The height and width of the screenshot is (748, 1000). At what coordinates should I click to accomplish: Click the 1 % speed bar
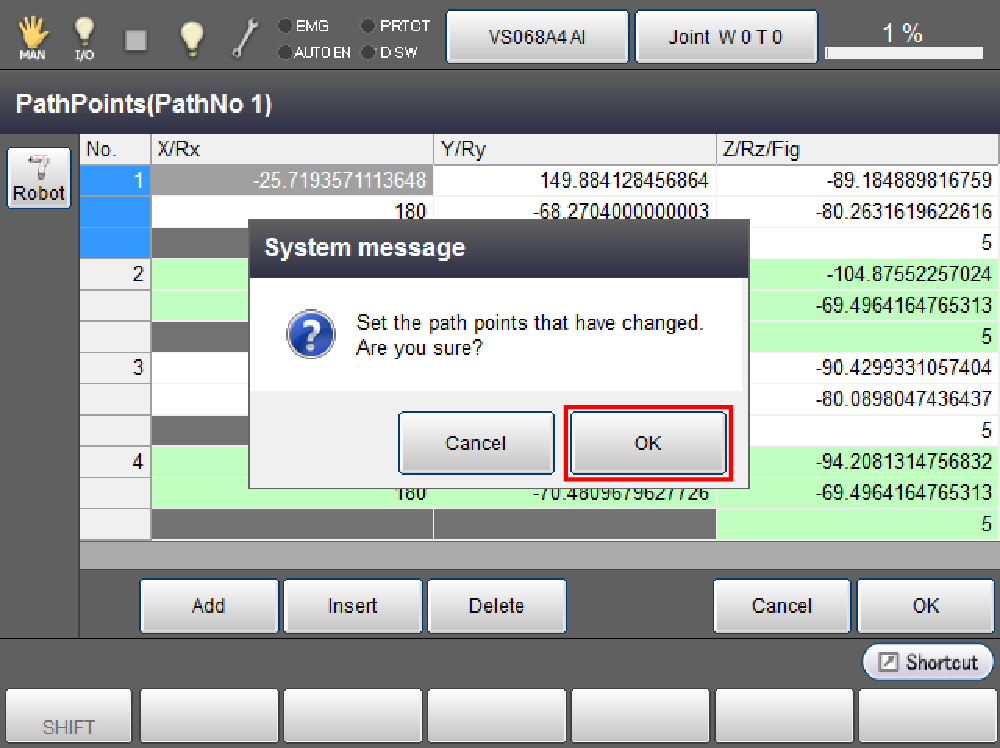[x=902, y=37]
